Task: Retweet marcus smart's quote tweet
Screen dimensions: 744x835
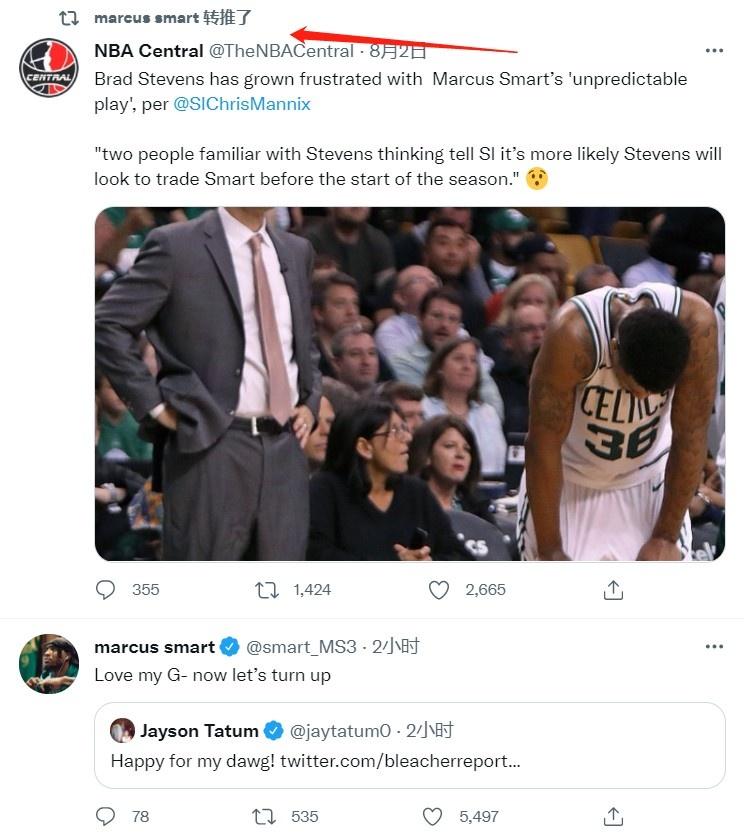Action: (x=265, y=816)
